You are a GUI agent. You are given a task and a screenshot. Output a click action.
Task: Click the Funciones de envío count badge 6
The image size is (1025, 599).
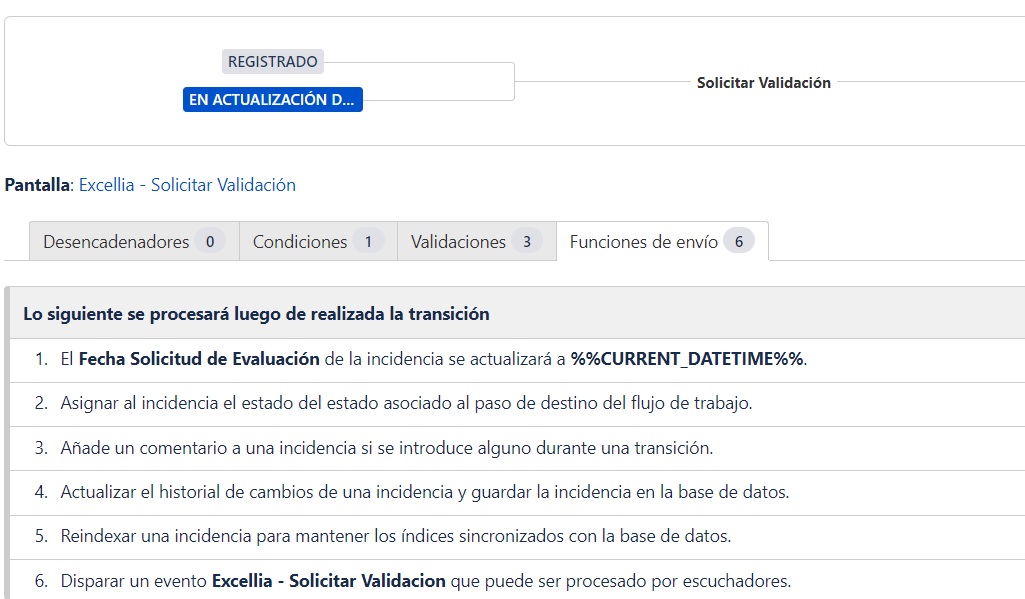[x=739, y=241]
